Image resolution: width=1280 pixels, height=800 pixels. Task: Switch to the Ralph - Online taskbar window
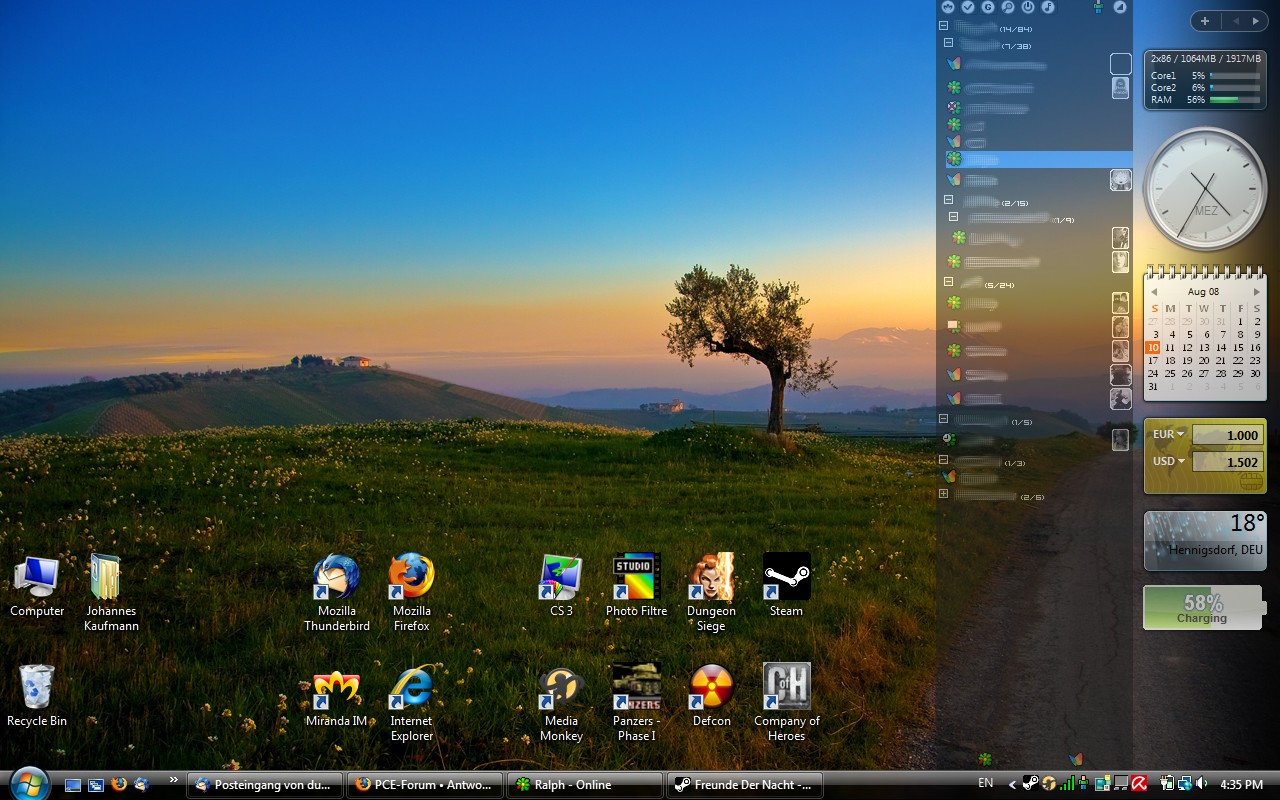(x=584, y=785)
